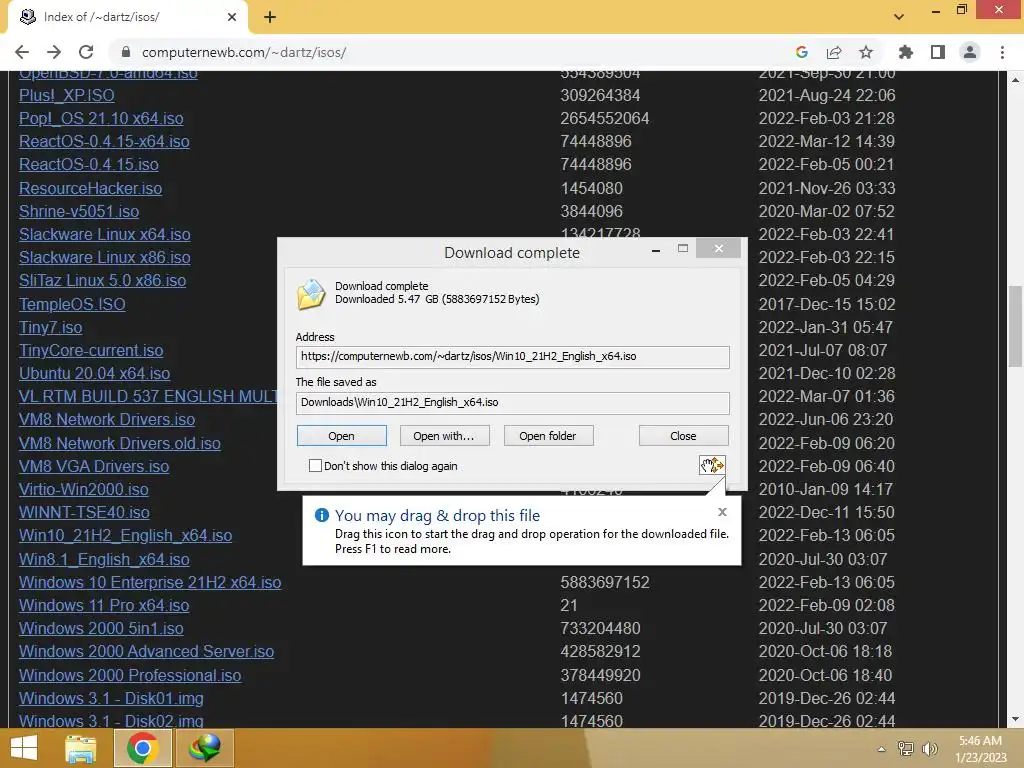The image size is (1024, 768).
Task: Close the Download complete dialog with X
Action: click(x=718, y=248)
